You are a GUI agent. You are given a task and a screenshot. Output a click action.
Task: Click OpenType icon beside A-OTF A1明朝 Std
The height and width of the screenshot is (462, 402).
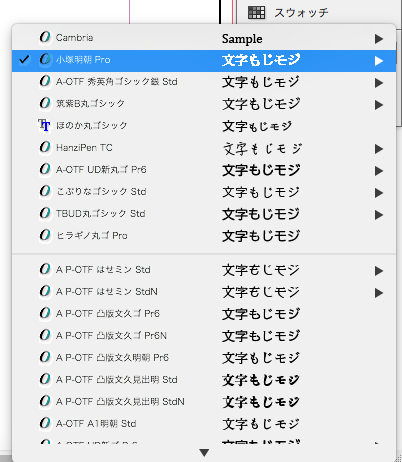point(45,423)
